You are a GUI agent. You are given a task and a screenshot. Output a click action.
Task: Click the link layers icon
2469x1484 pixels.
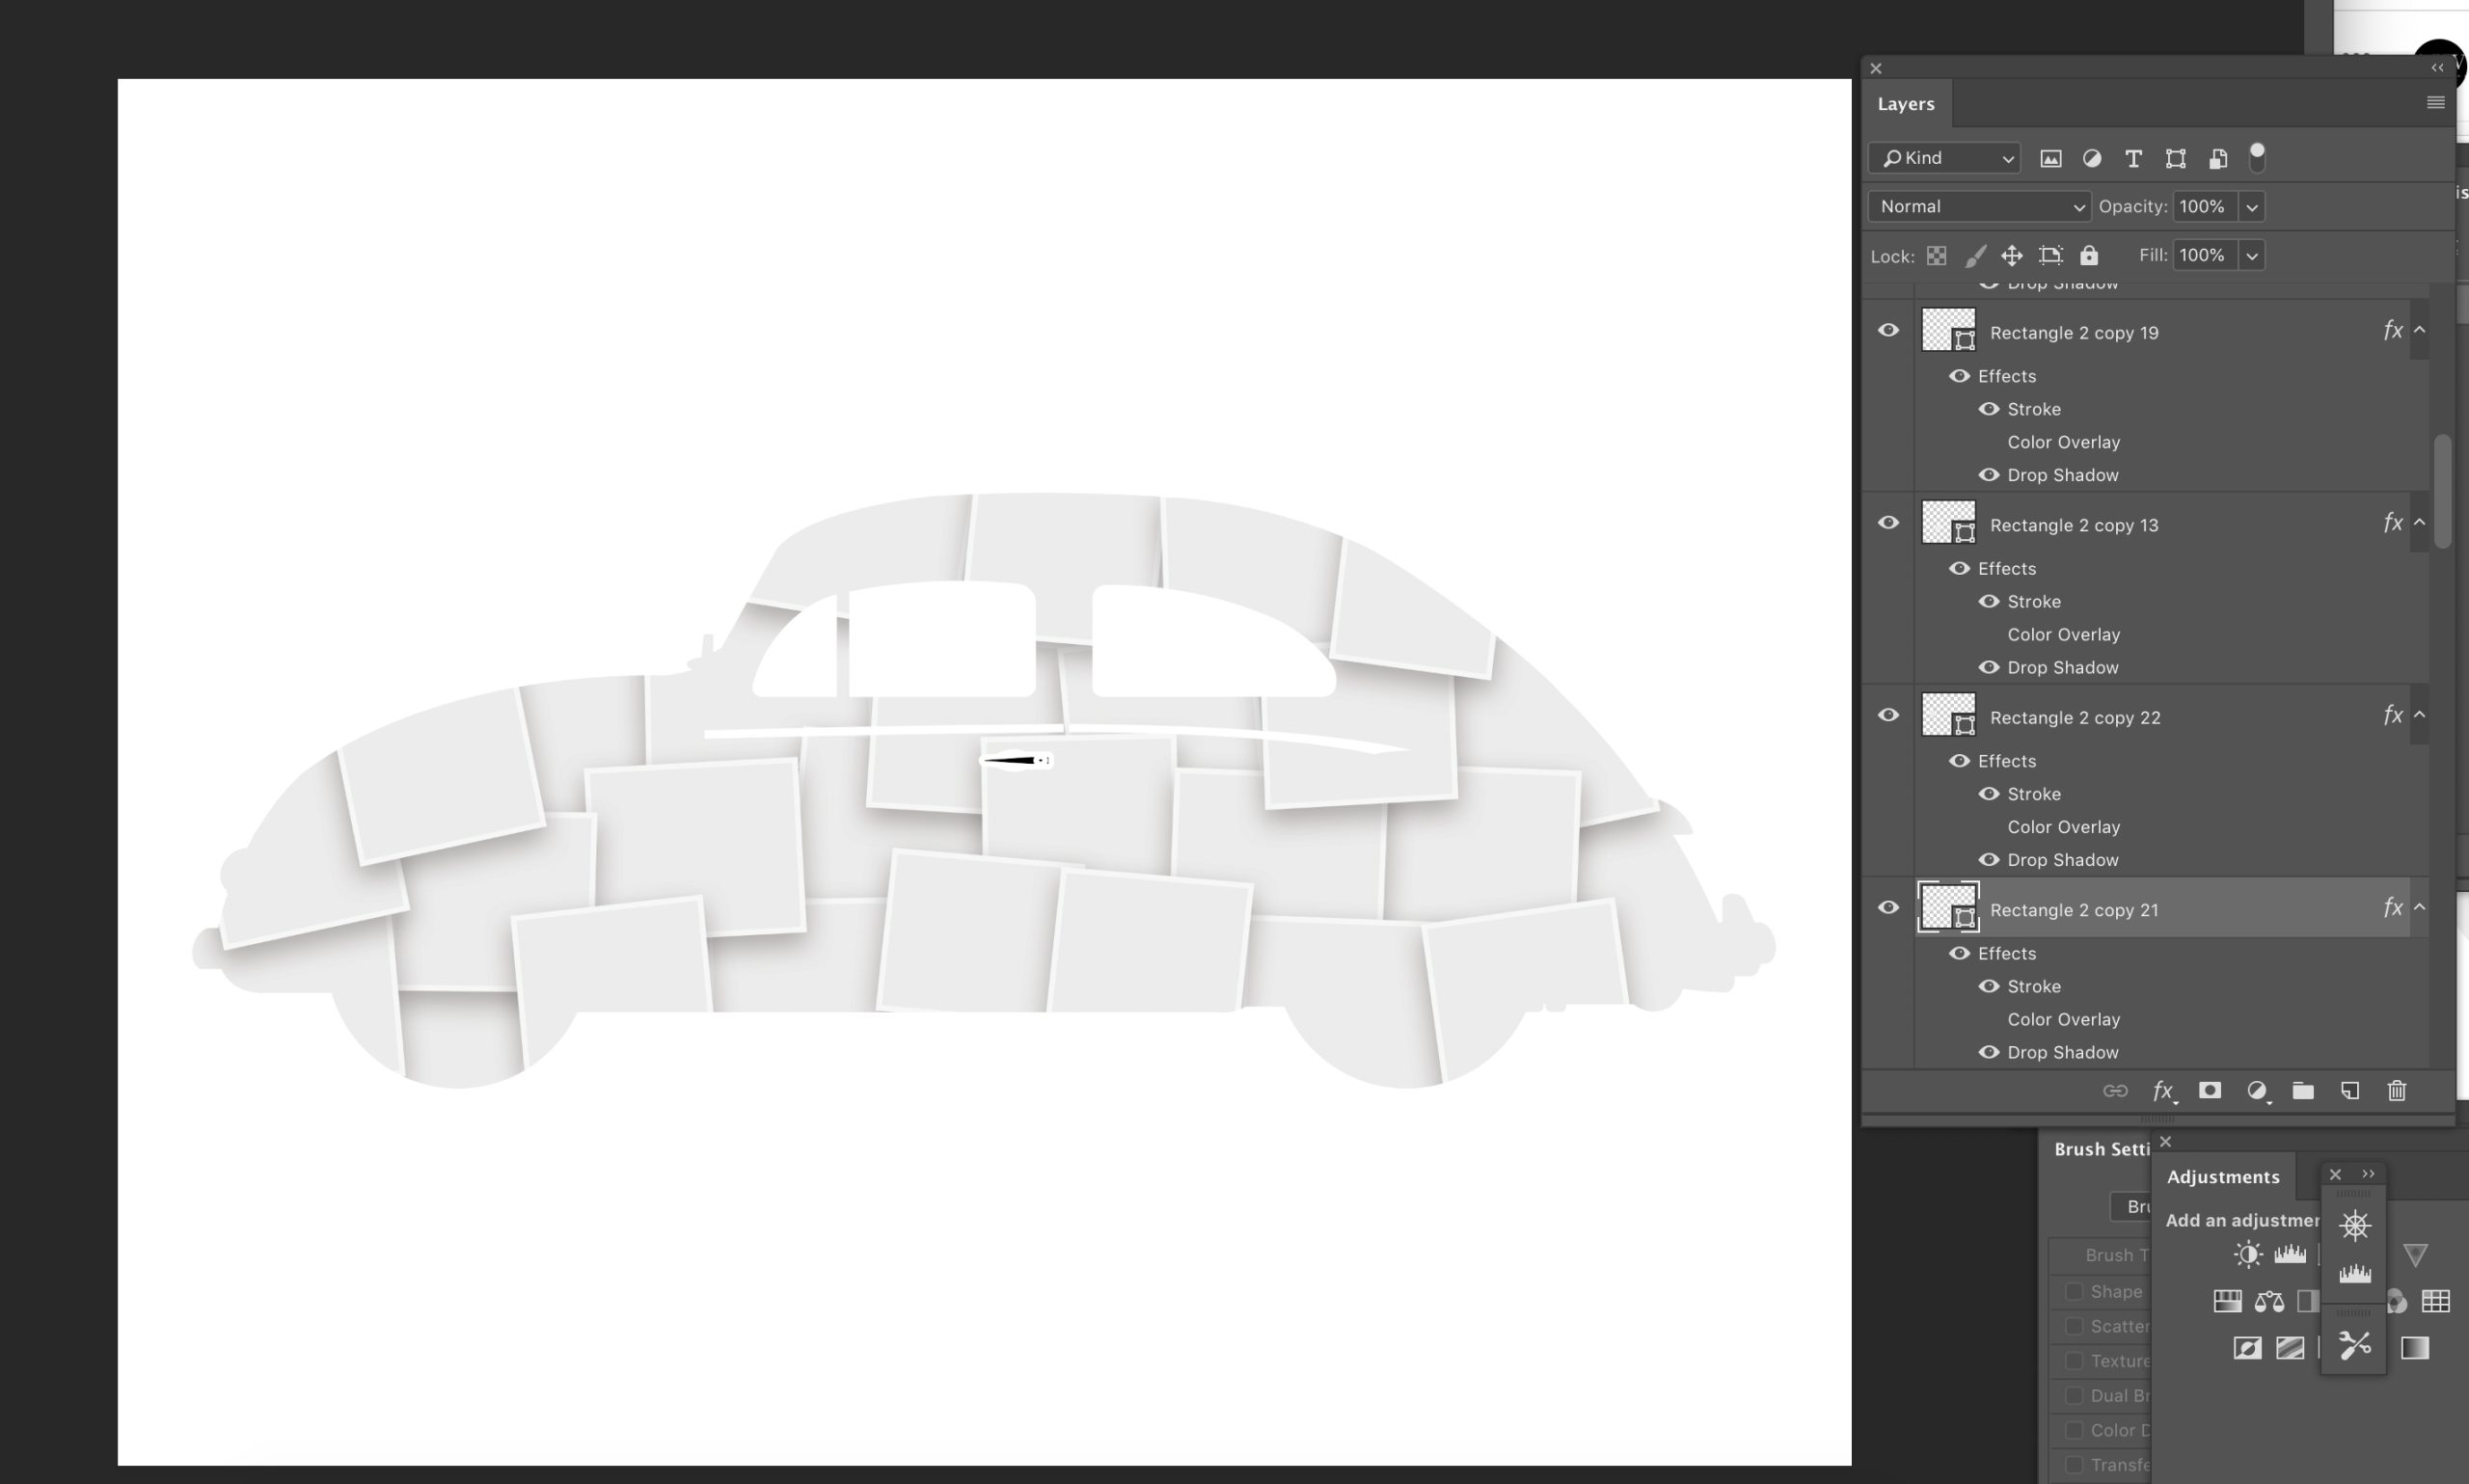click(x=2115, y=1091)
